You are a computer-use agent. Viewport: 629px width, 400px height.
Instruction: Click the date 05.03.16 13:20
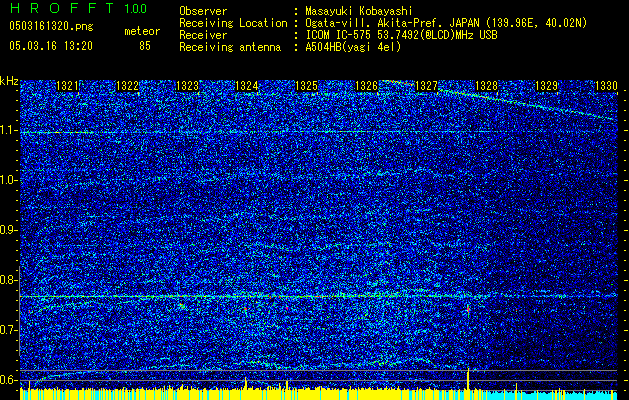click(51, 46)
